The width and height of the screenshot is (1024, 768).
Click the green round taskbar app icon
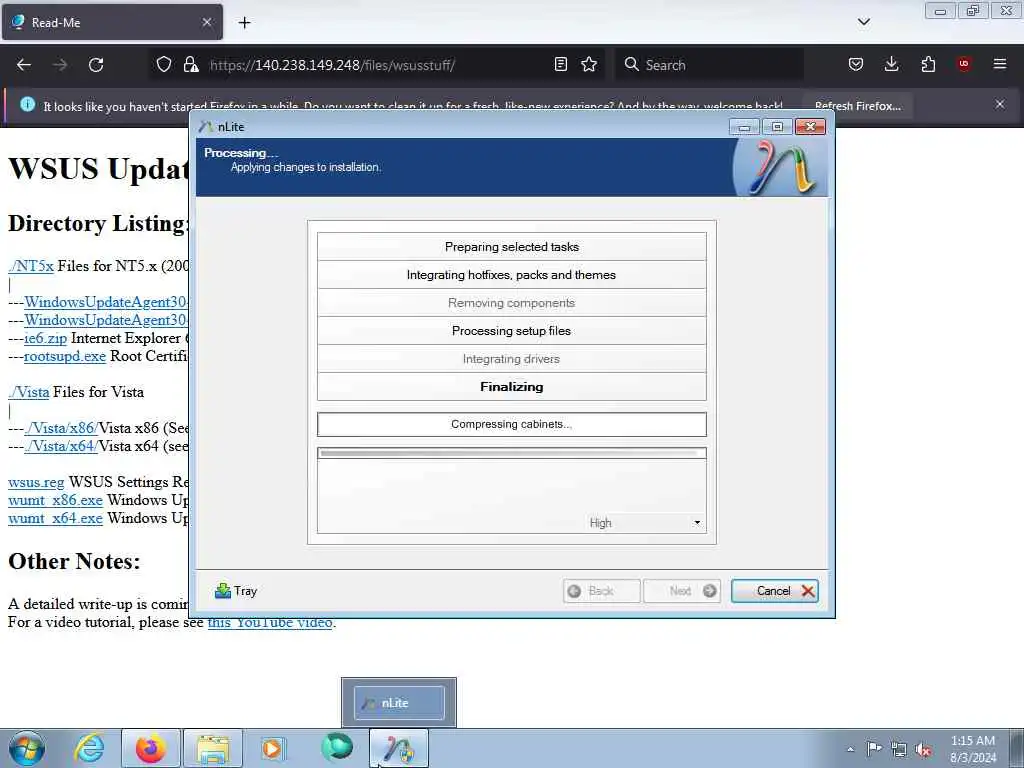coord(336,748)
